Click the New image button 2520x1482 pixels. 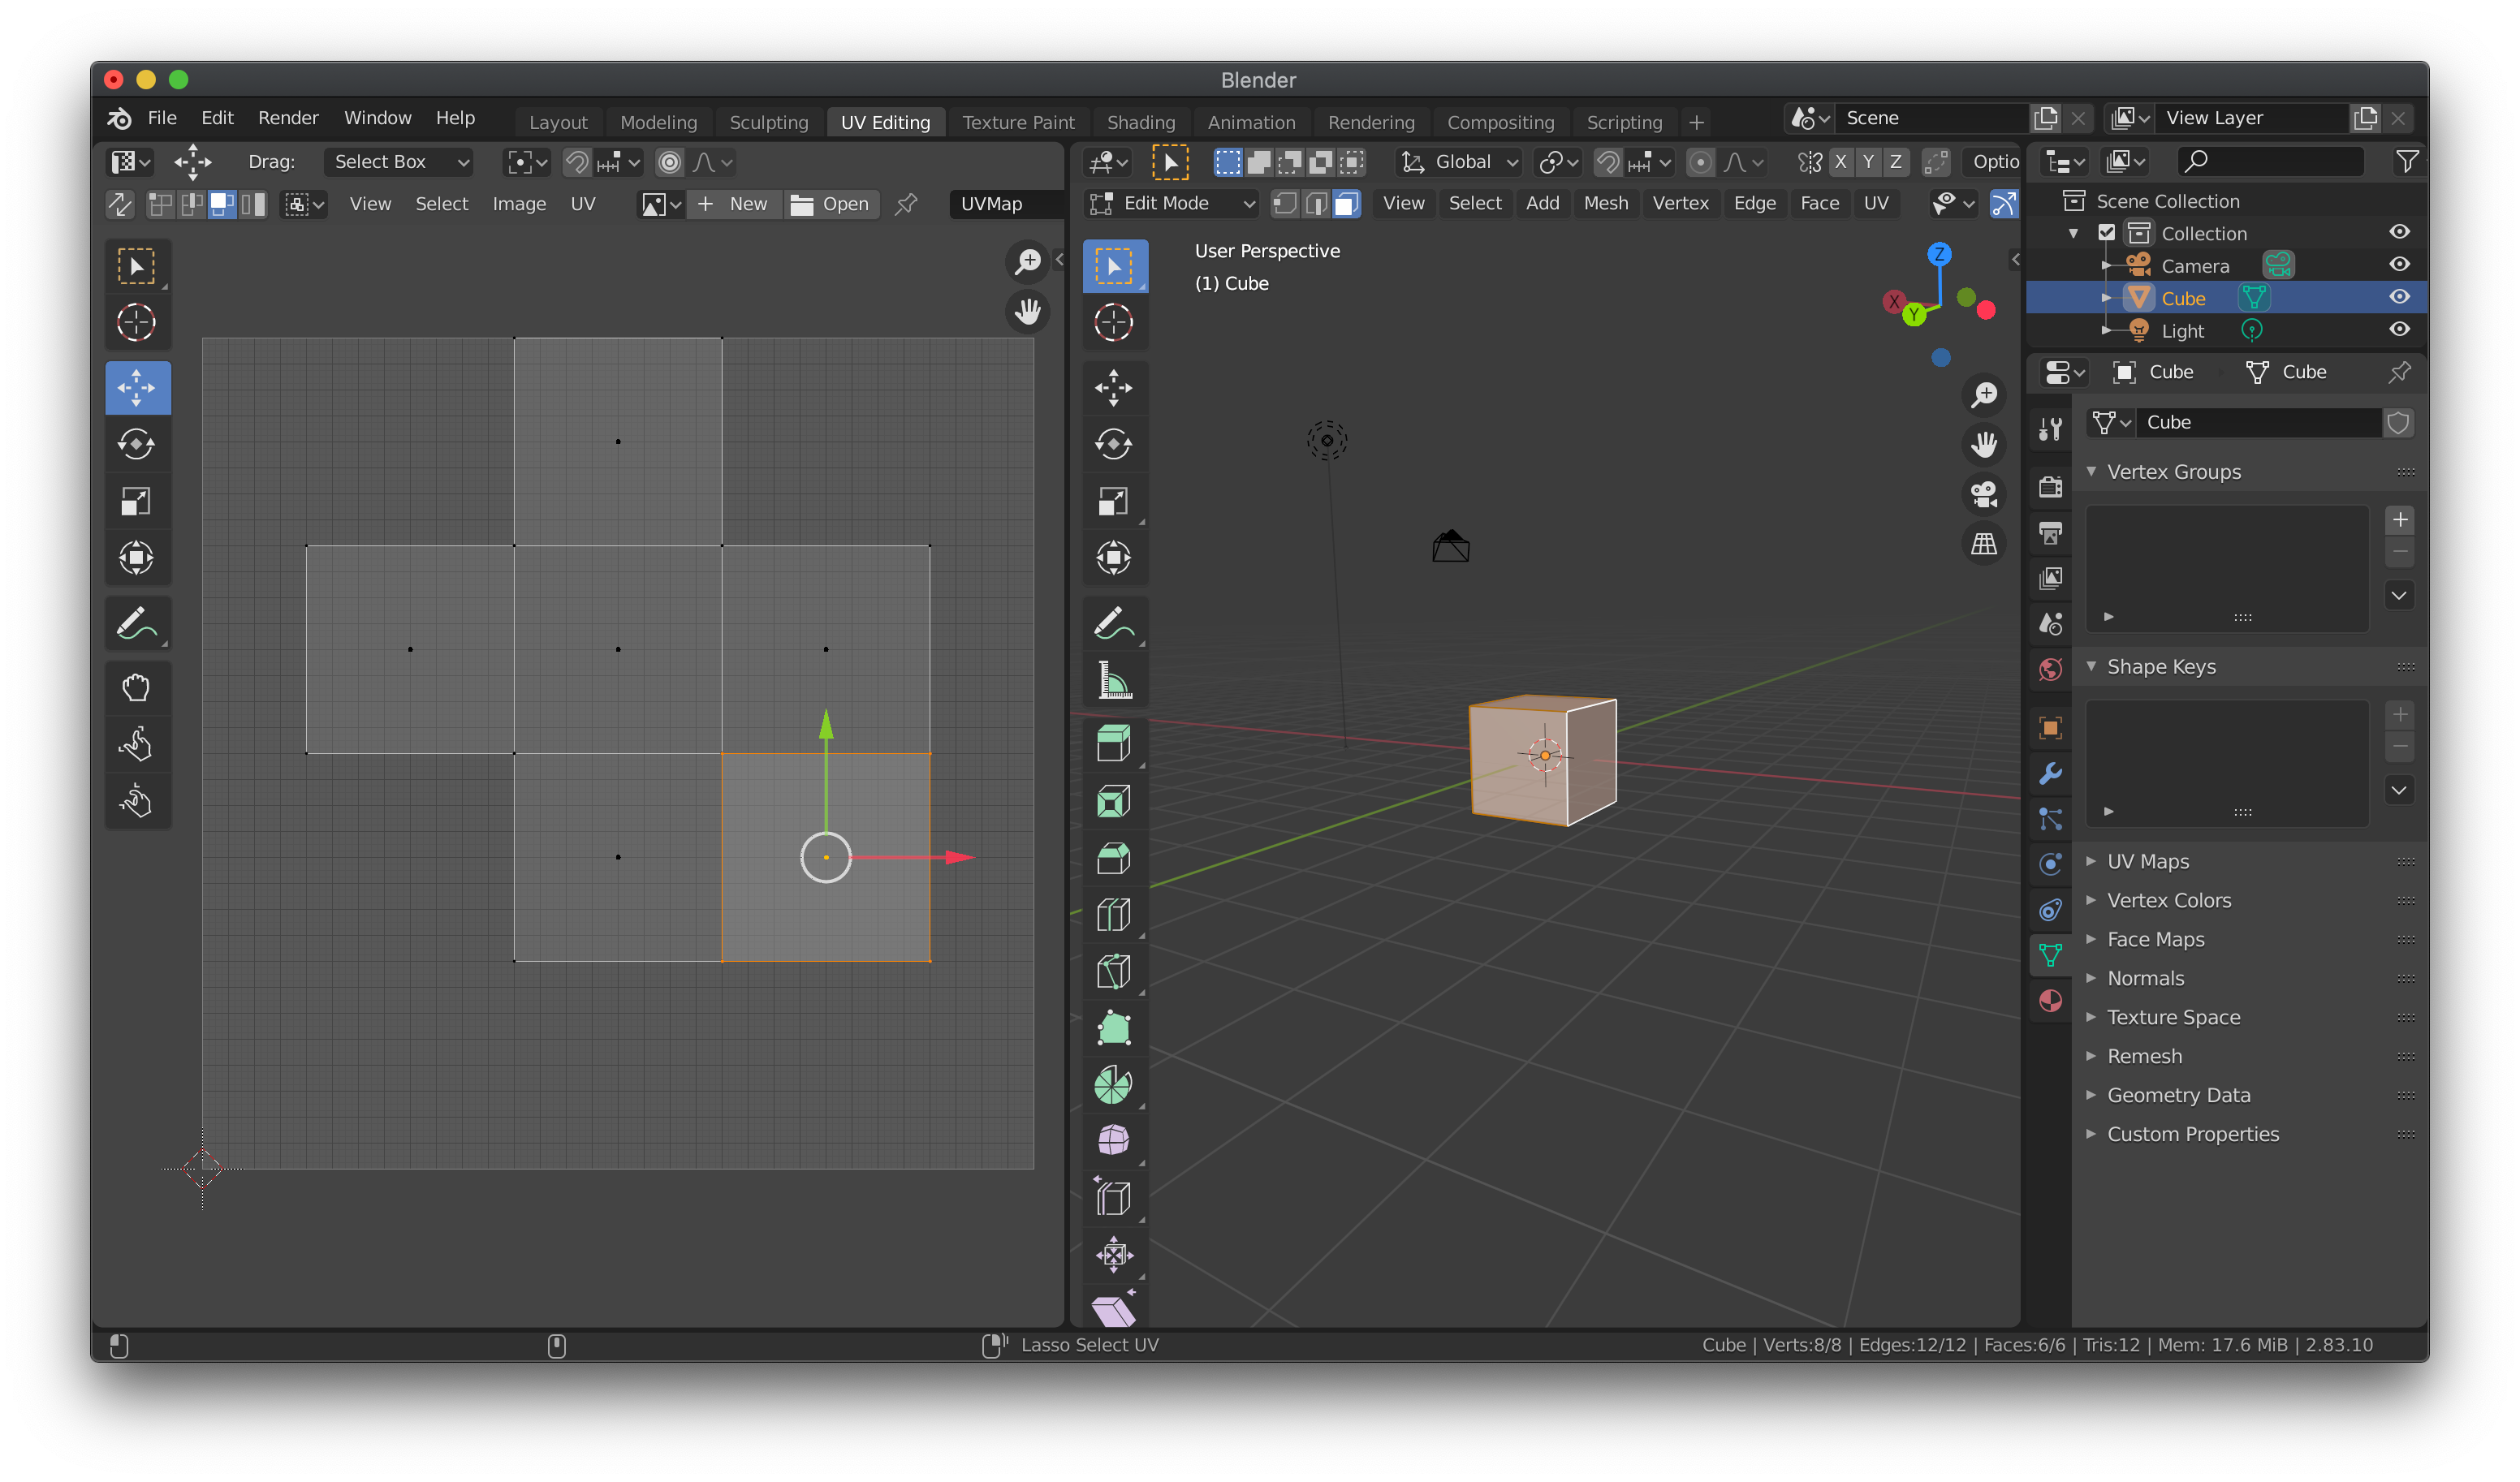(735, 204)
